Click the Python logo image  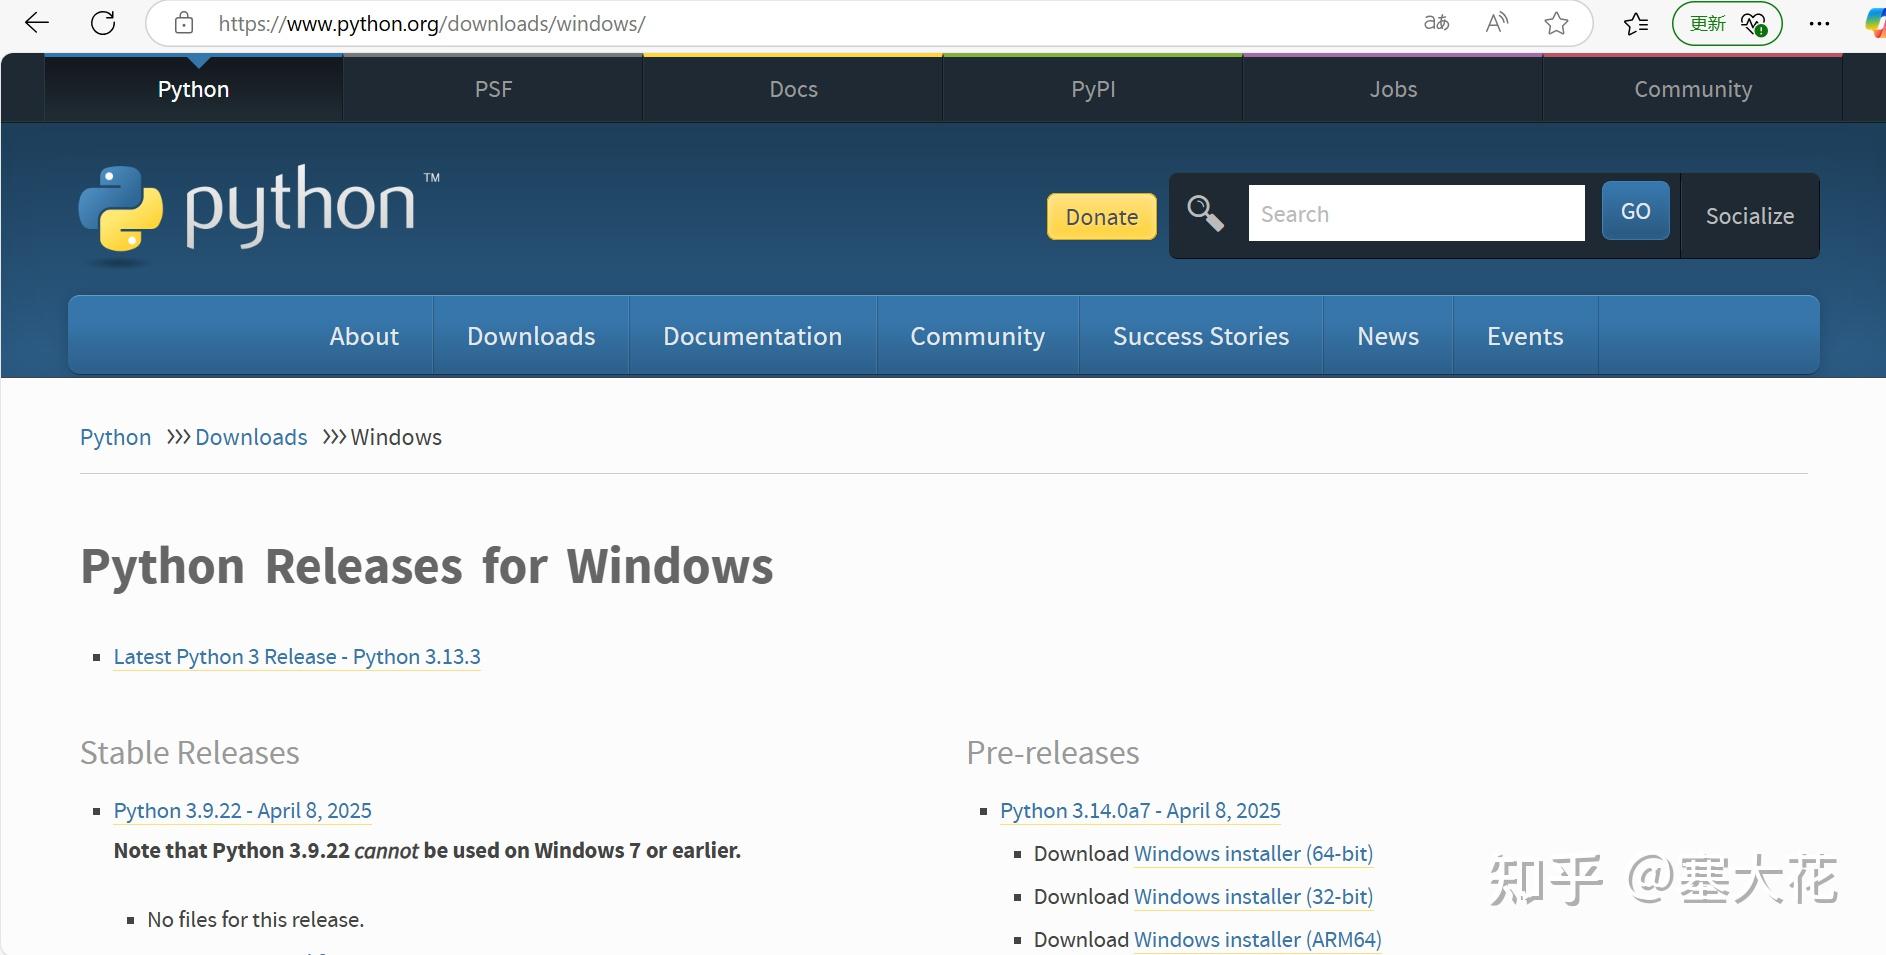pyautogui.click(x=259, y=213)
